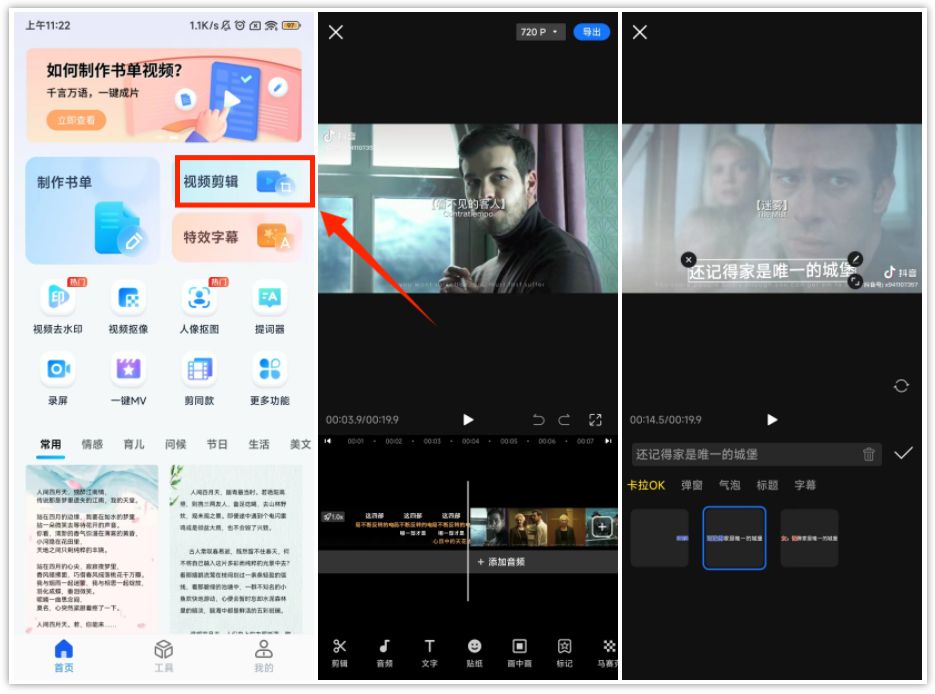Open 剪同款 template tool

point(199,379)
